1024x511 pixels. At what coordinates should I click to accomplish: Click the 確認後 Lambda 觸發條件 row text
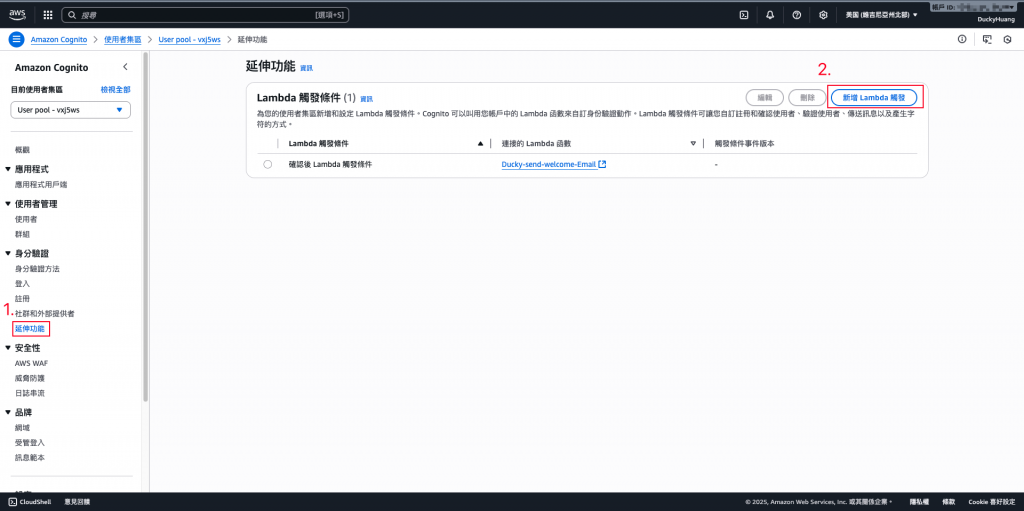click(330, 165)
